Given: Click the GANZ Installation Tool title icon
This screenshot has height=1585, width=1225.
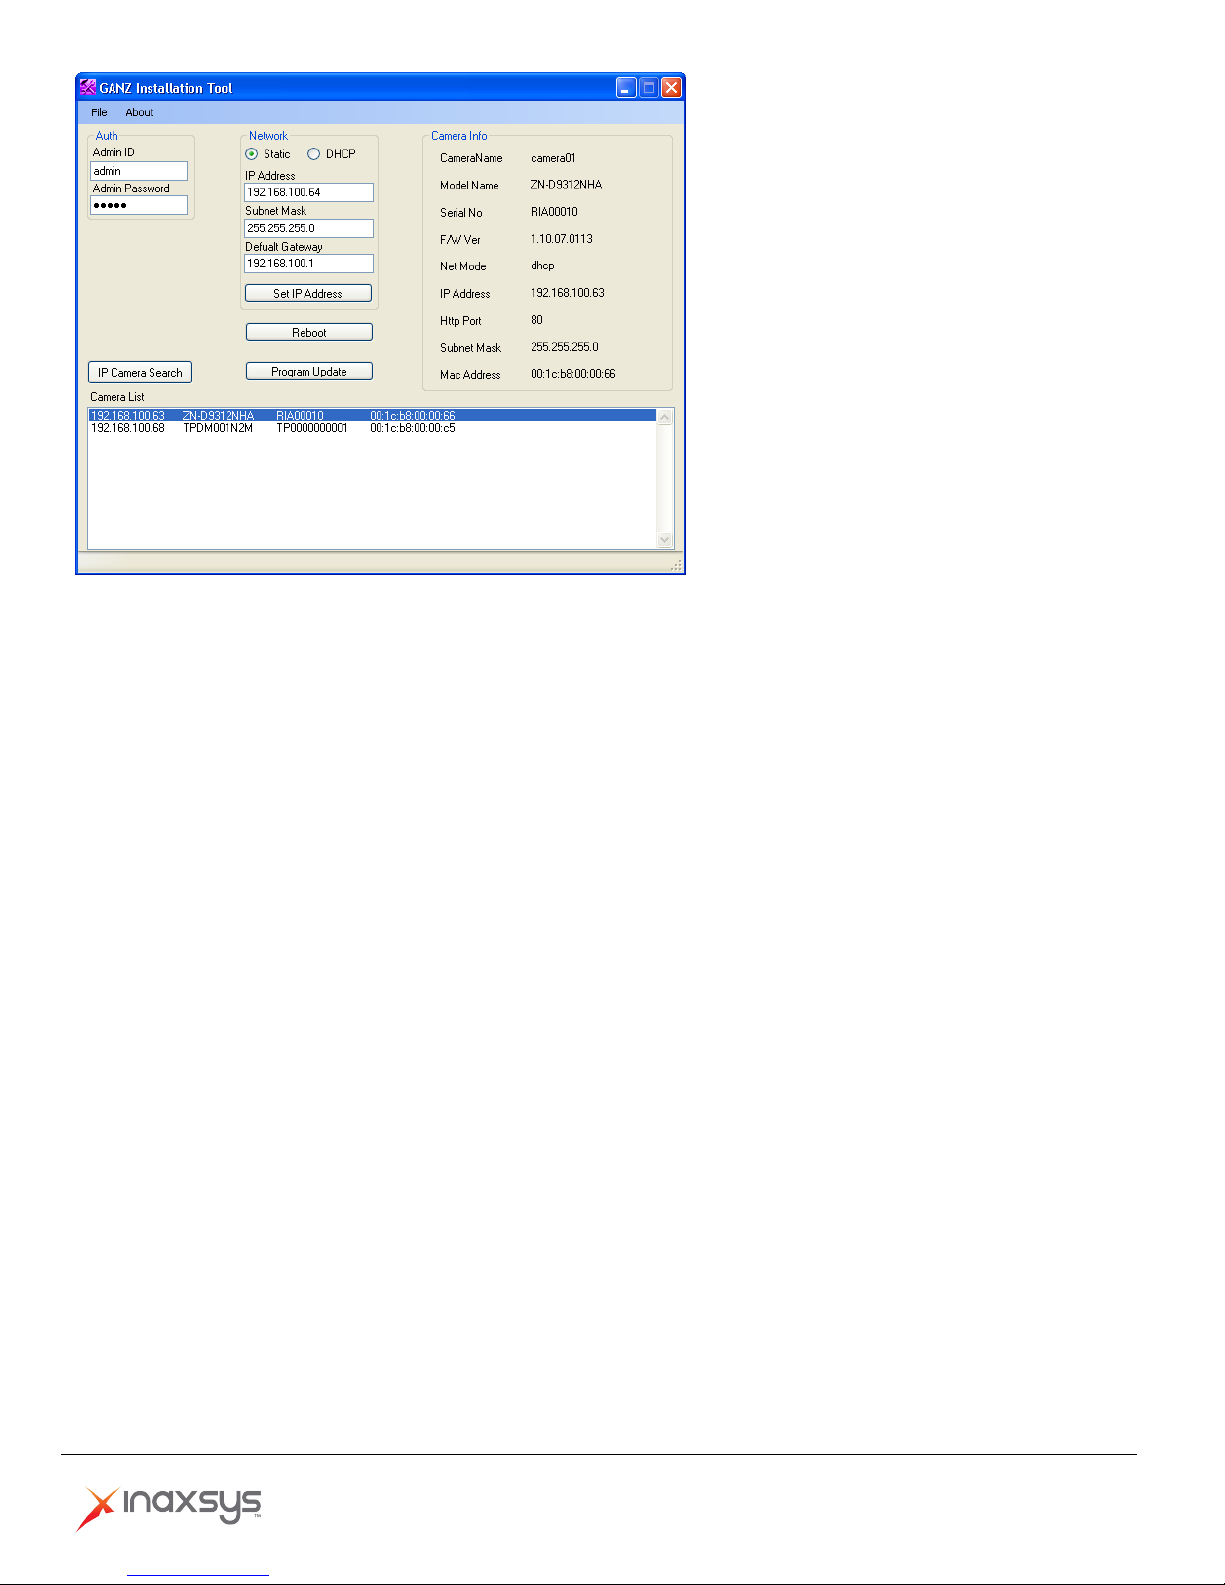Looking at the screenshot, I should click(88, 88).
